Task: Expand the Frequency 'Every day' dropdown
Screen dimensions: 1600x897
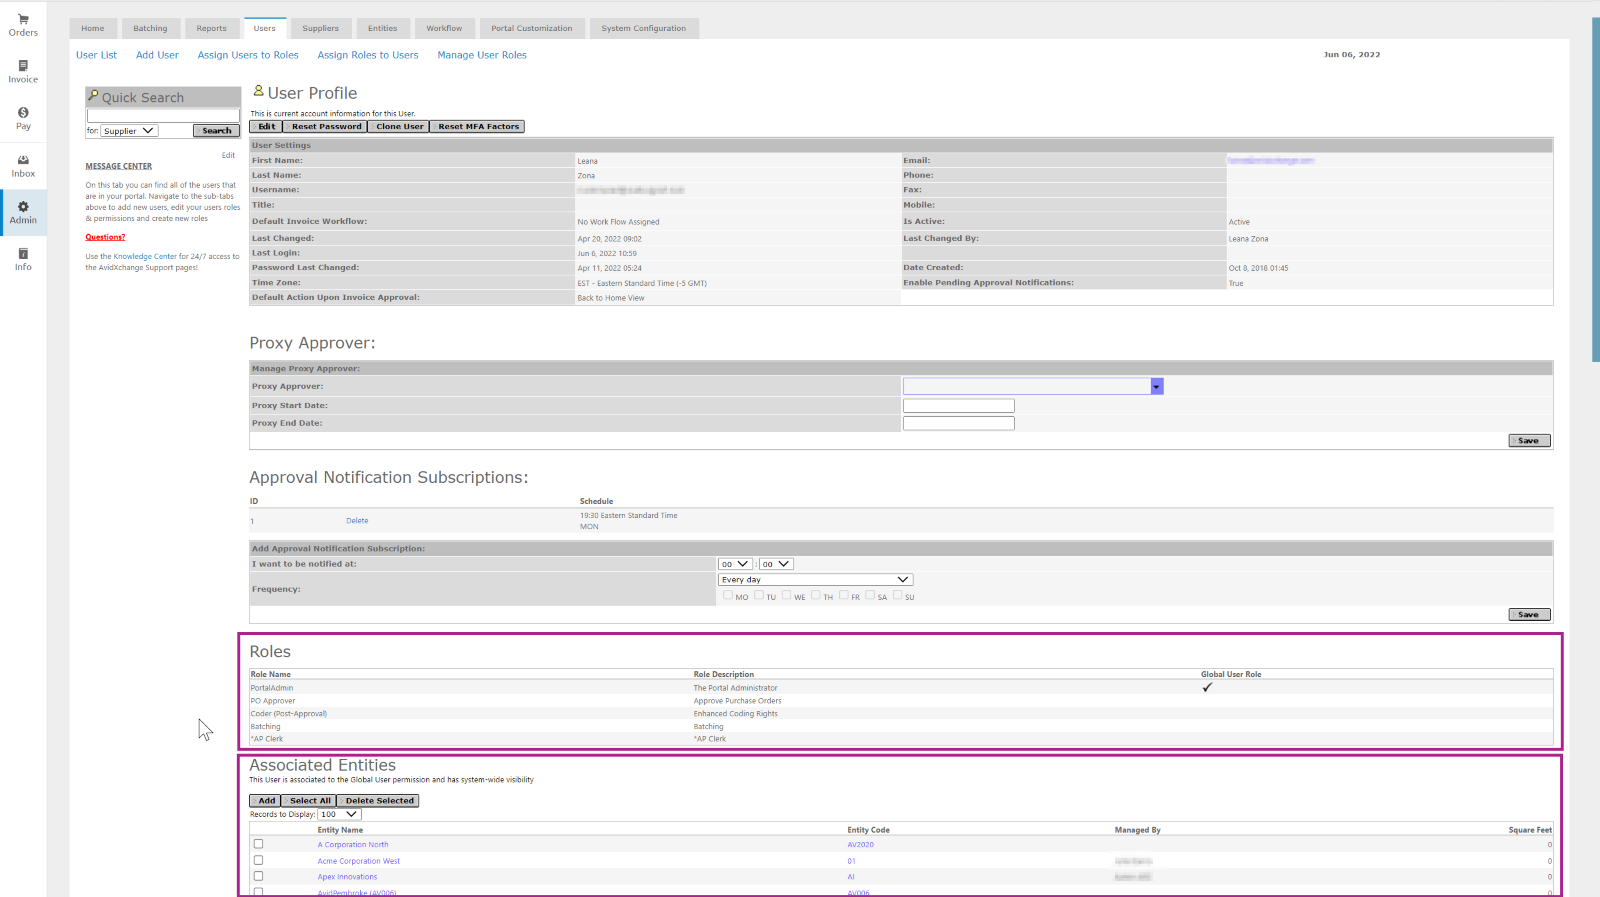Action: pyautogui.click(x=815, y=580)
